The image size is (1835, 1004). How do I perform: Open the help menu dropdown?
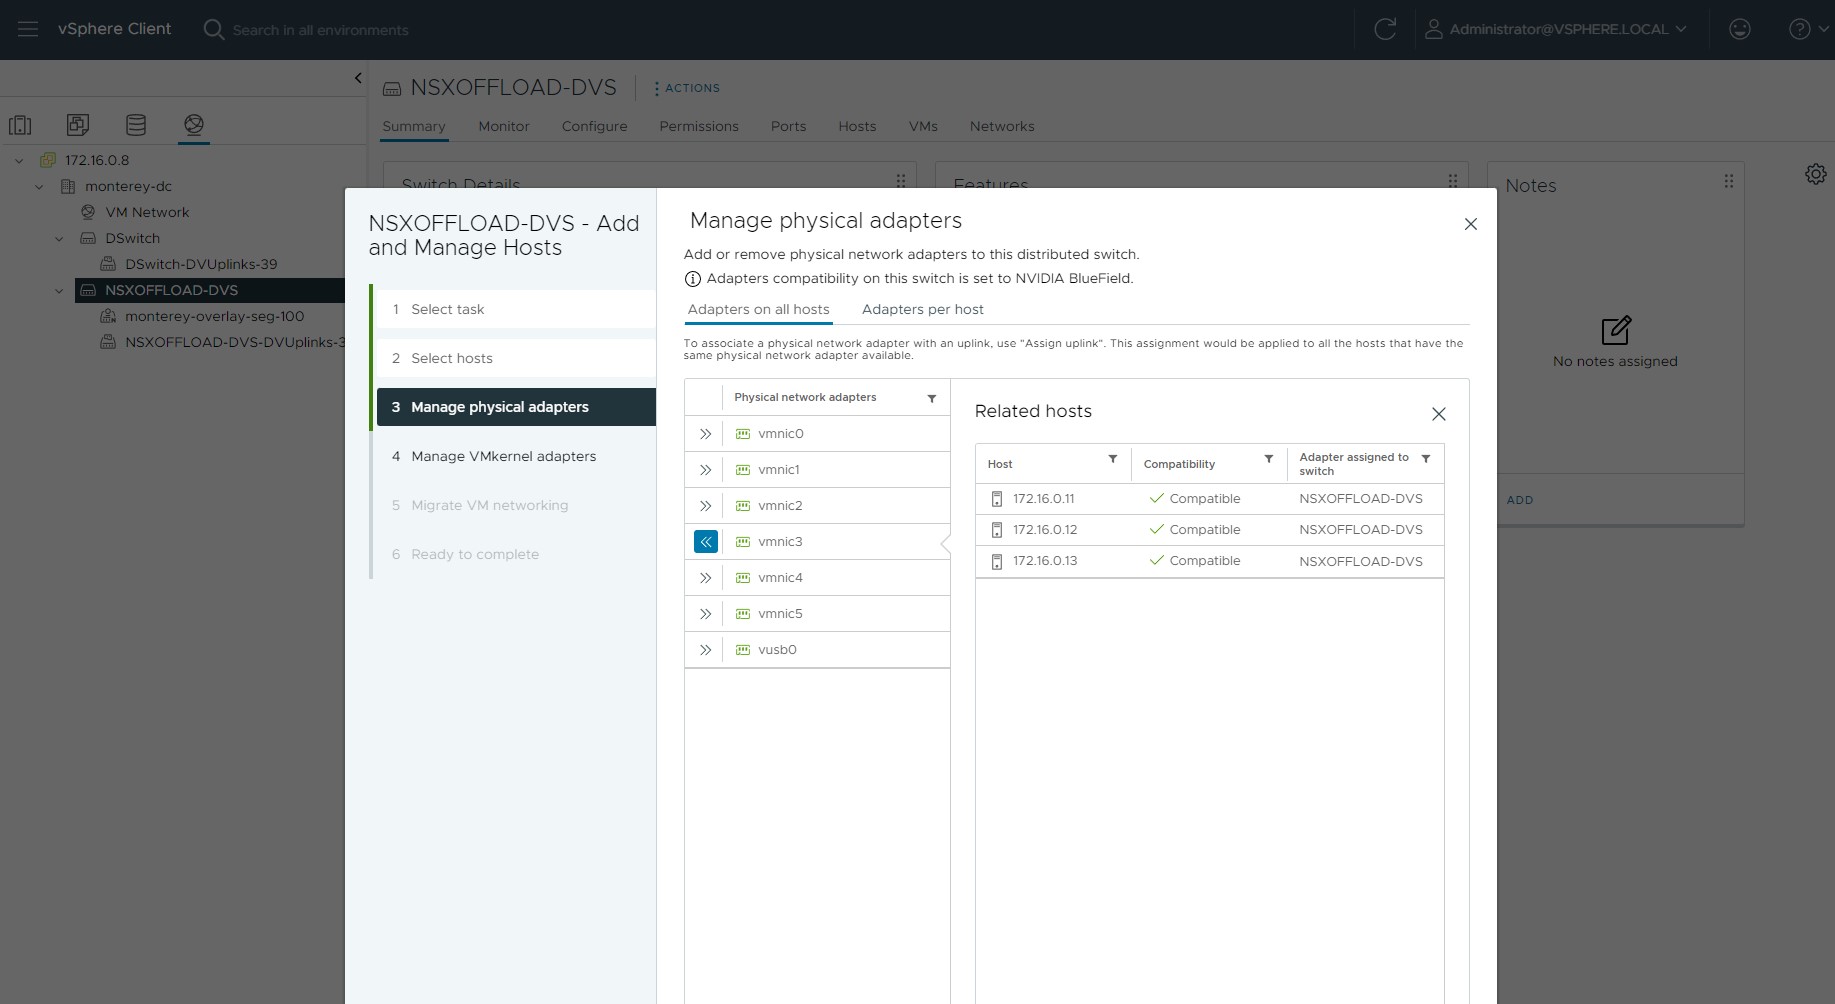(x=1807, y=30)
